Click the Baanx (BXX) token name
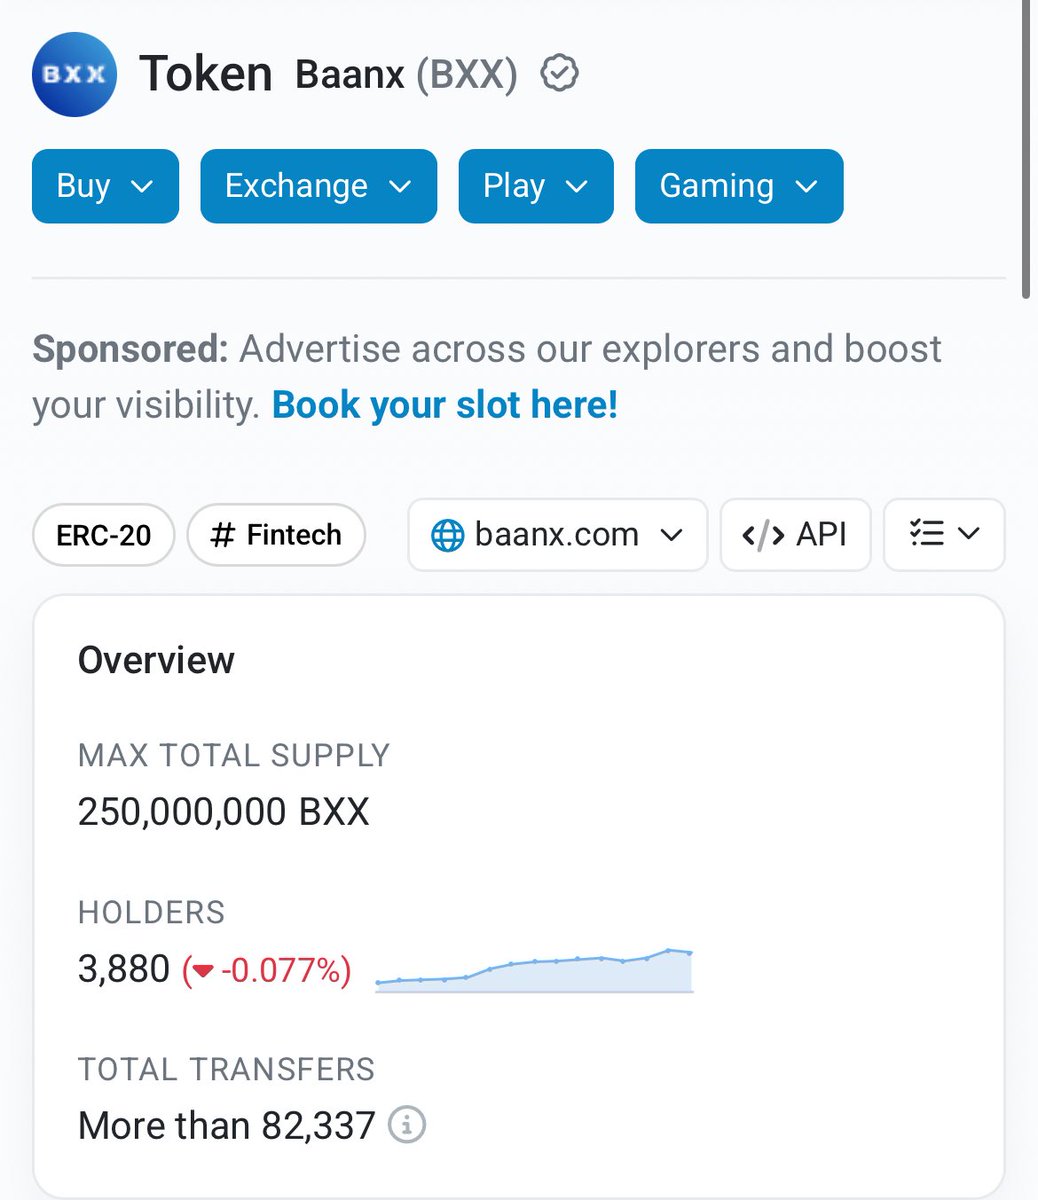This screenshot has width=1038, height=1200. point(406,75)
